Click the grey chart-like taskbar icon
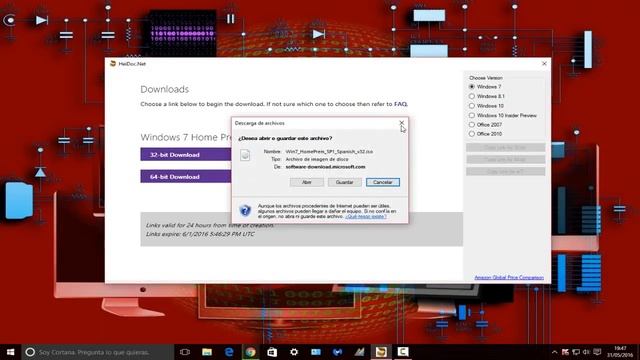Screen dimensions: 640x360 pos(359,352)
